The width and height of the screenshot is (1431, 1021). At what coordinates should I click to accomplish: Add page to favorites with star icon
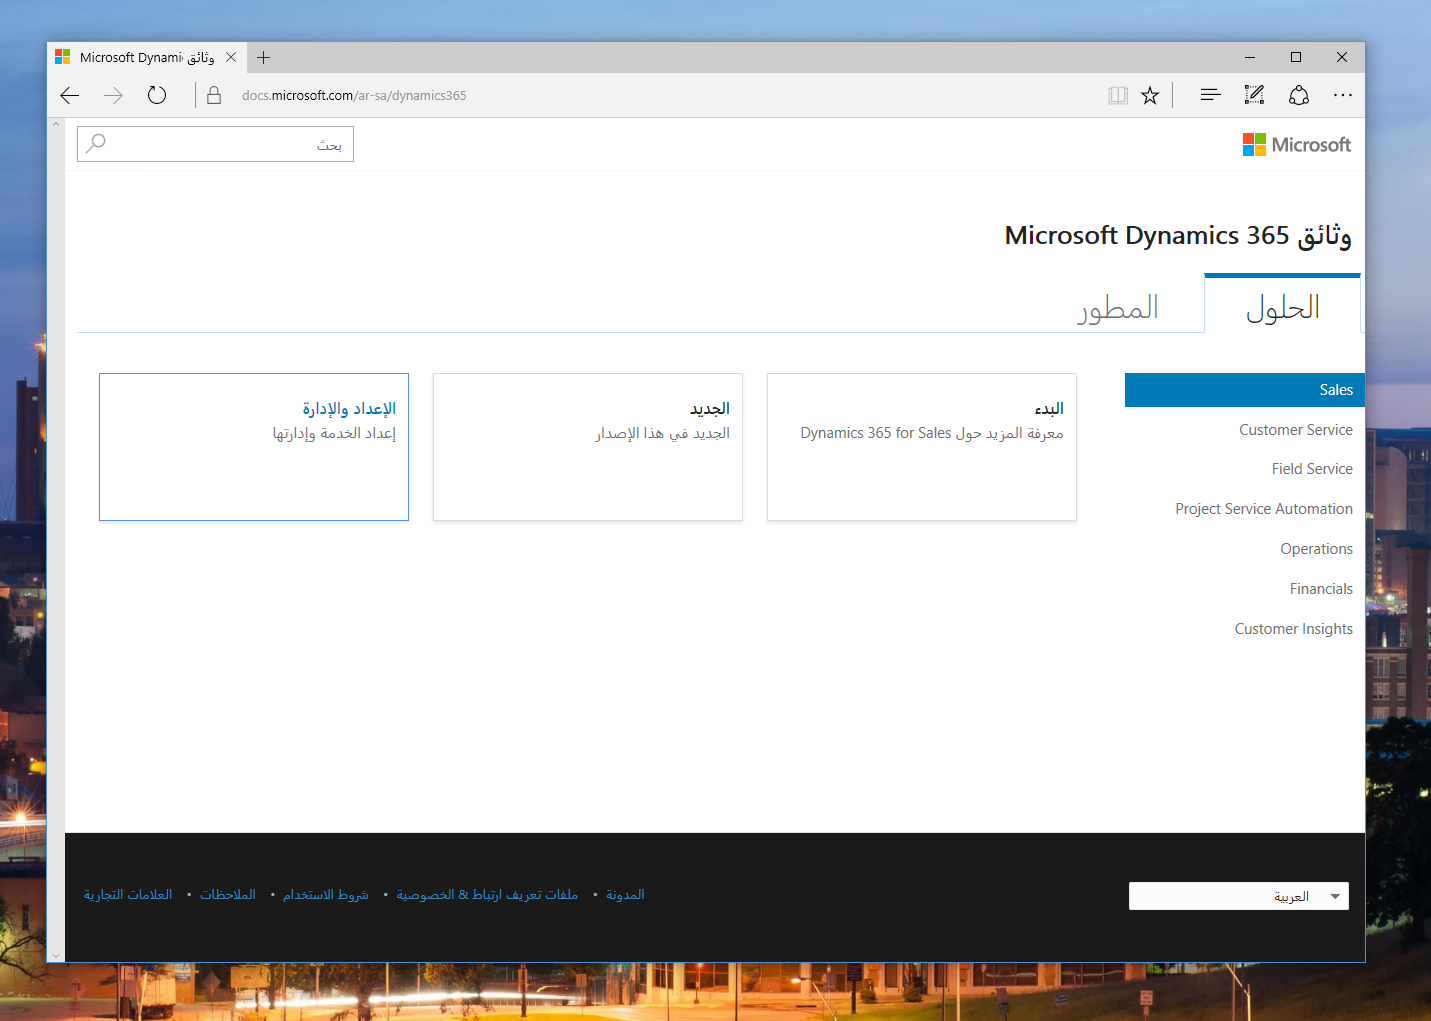pyautogui.click(x=1150, y=95)
